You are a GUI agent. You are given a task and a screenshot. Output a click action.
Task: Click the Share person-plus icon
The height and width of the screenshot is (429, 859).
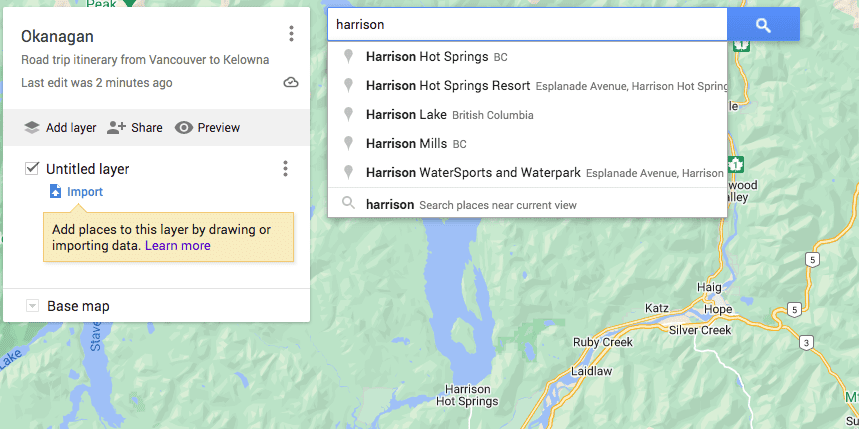[116, 128]
